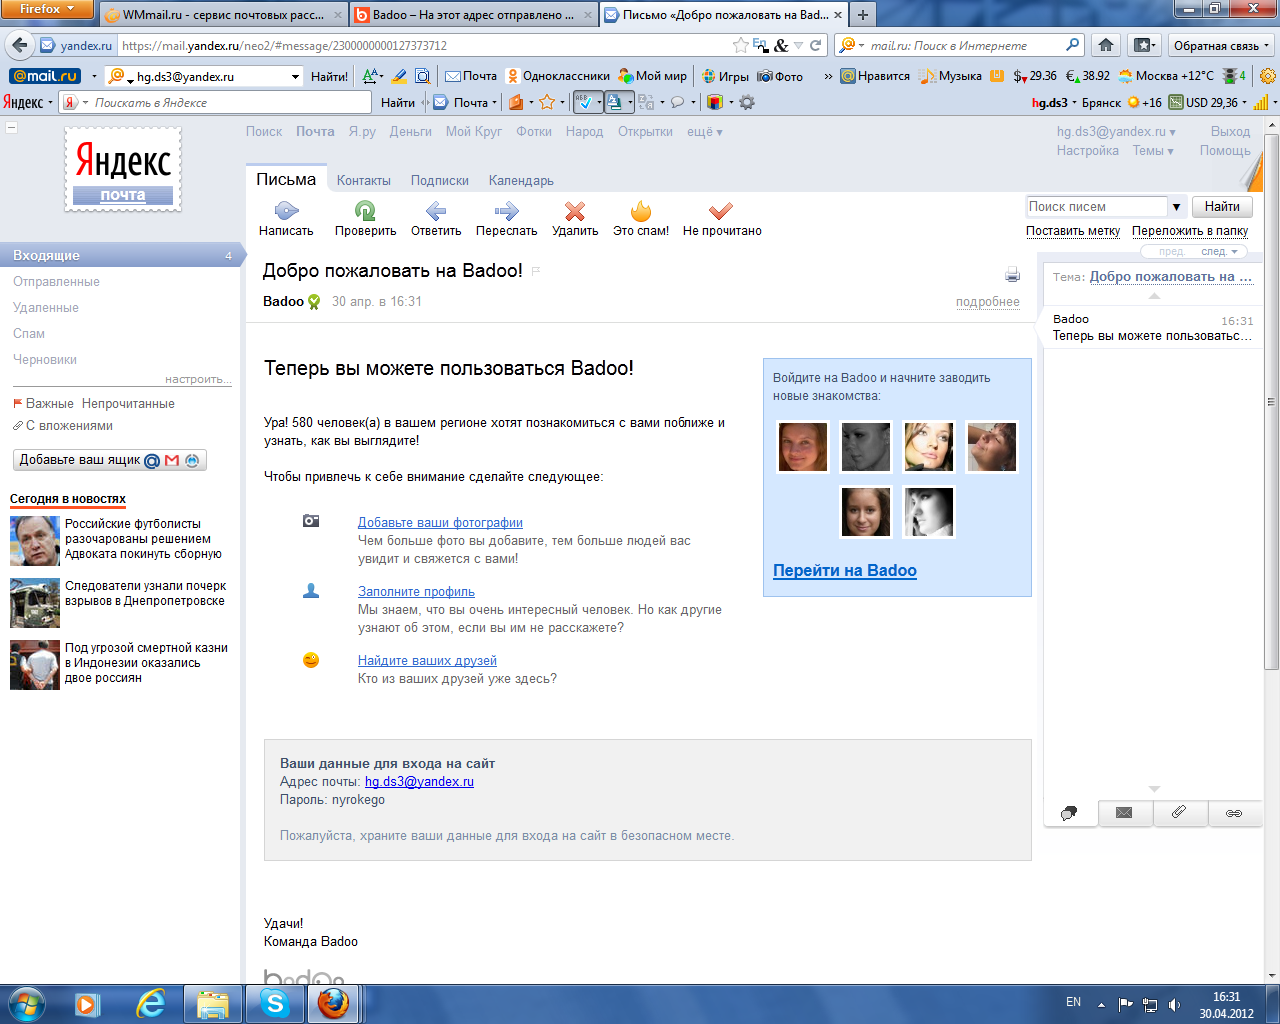Click the Найти button next to Поиск писем

click(1222, 207)
